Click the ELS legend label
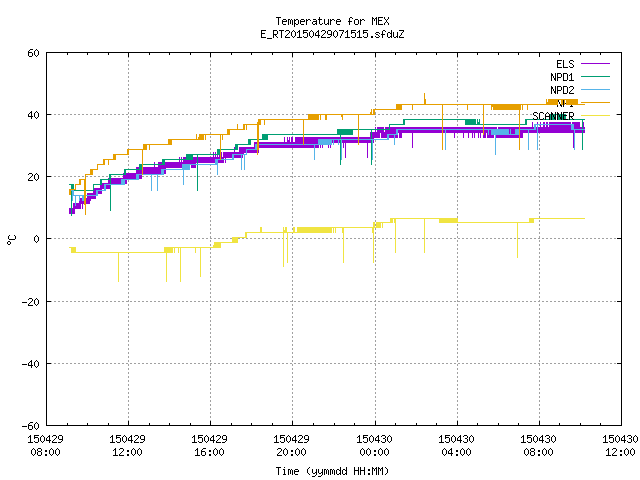Screen dimensions: 640x480 click(x=565, y=64)
